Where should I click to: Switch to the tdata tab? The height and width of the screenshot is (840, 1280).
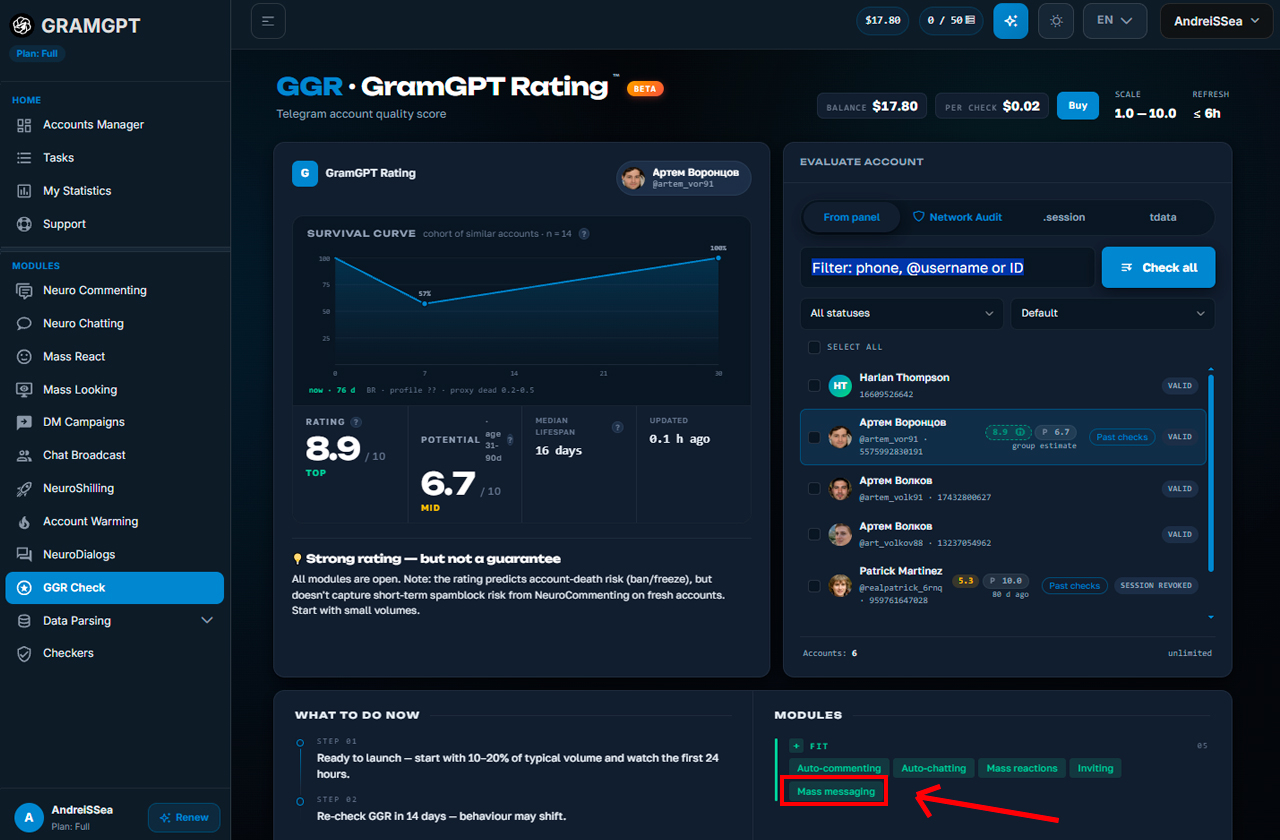pyautogui.click(x=1163, y=217)
